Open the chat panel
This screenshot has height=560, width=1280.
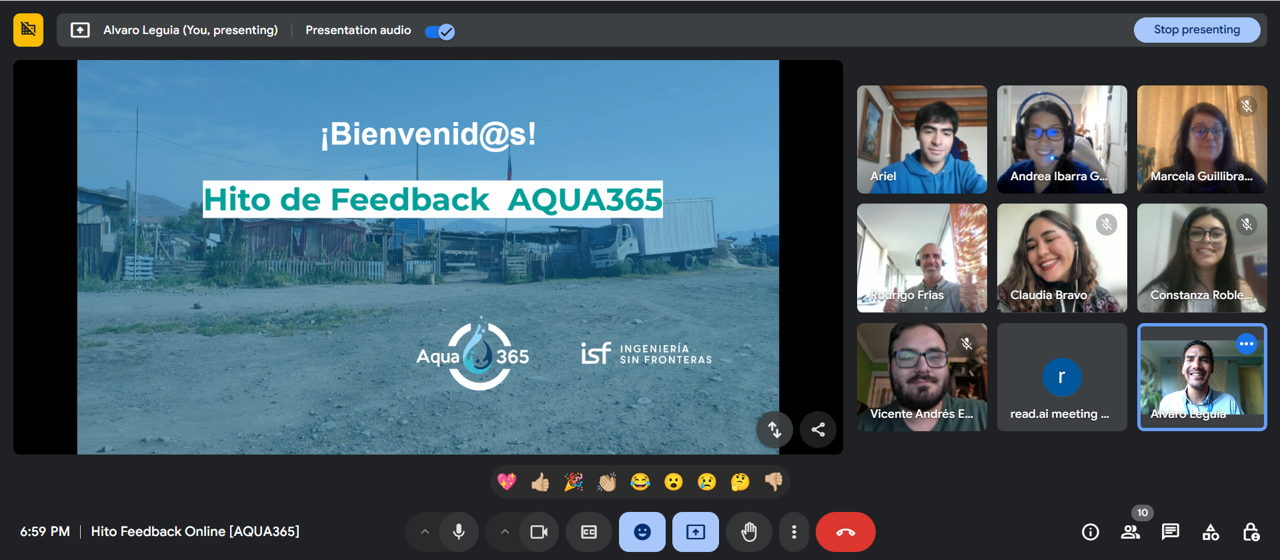[1170, 532]
